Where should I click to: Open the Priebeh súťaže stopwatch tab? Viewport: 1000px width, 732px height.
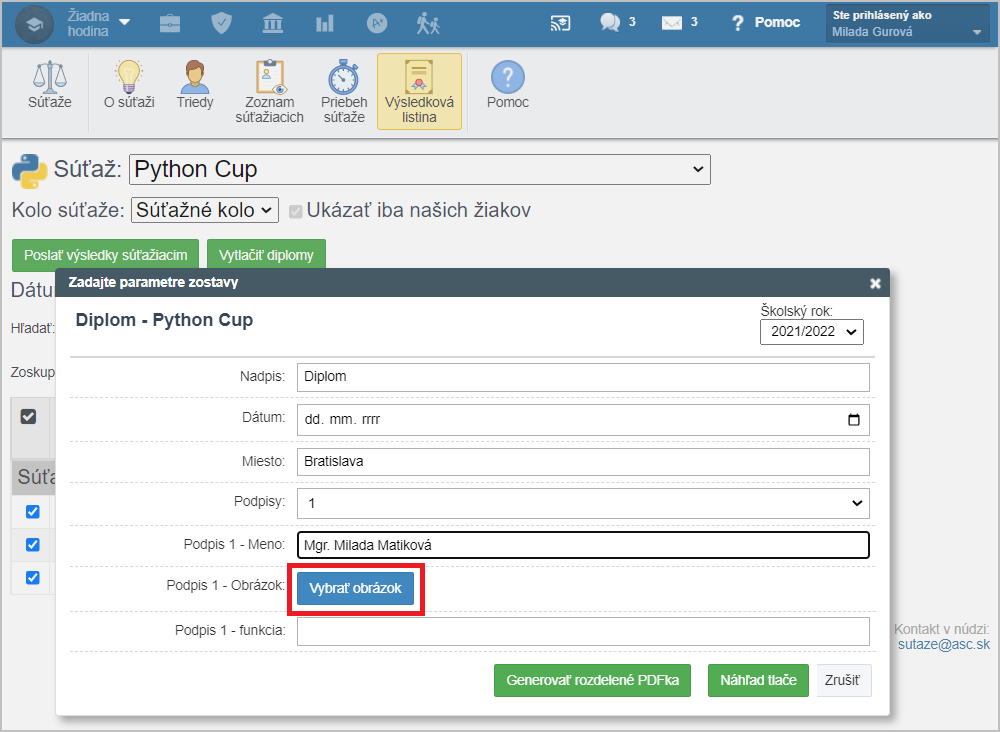click(344, 92)
